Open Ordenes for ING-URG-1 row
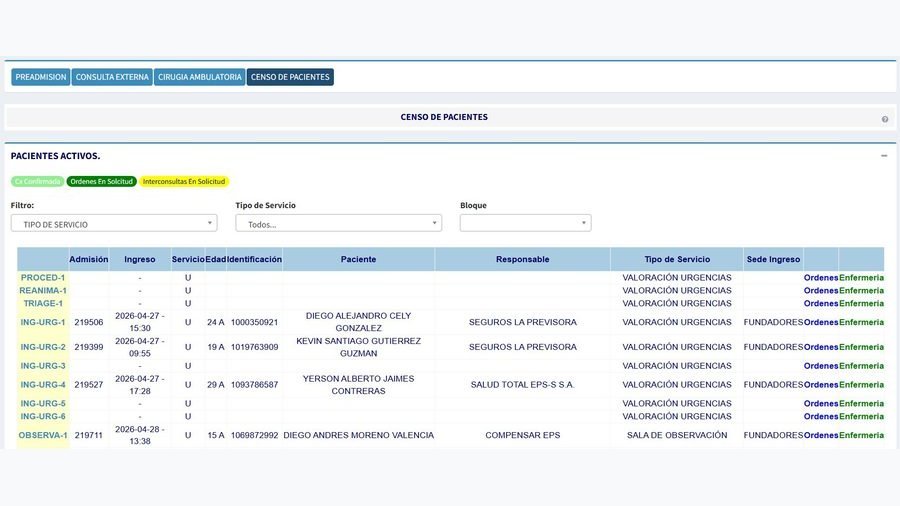 tap(821, 322)
